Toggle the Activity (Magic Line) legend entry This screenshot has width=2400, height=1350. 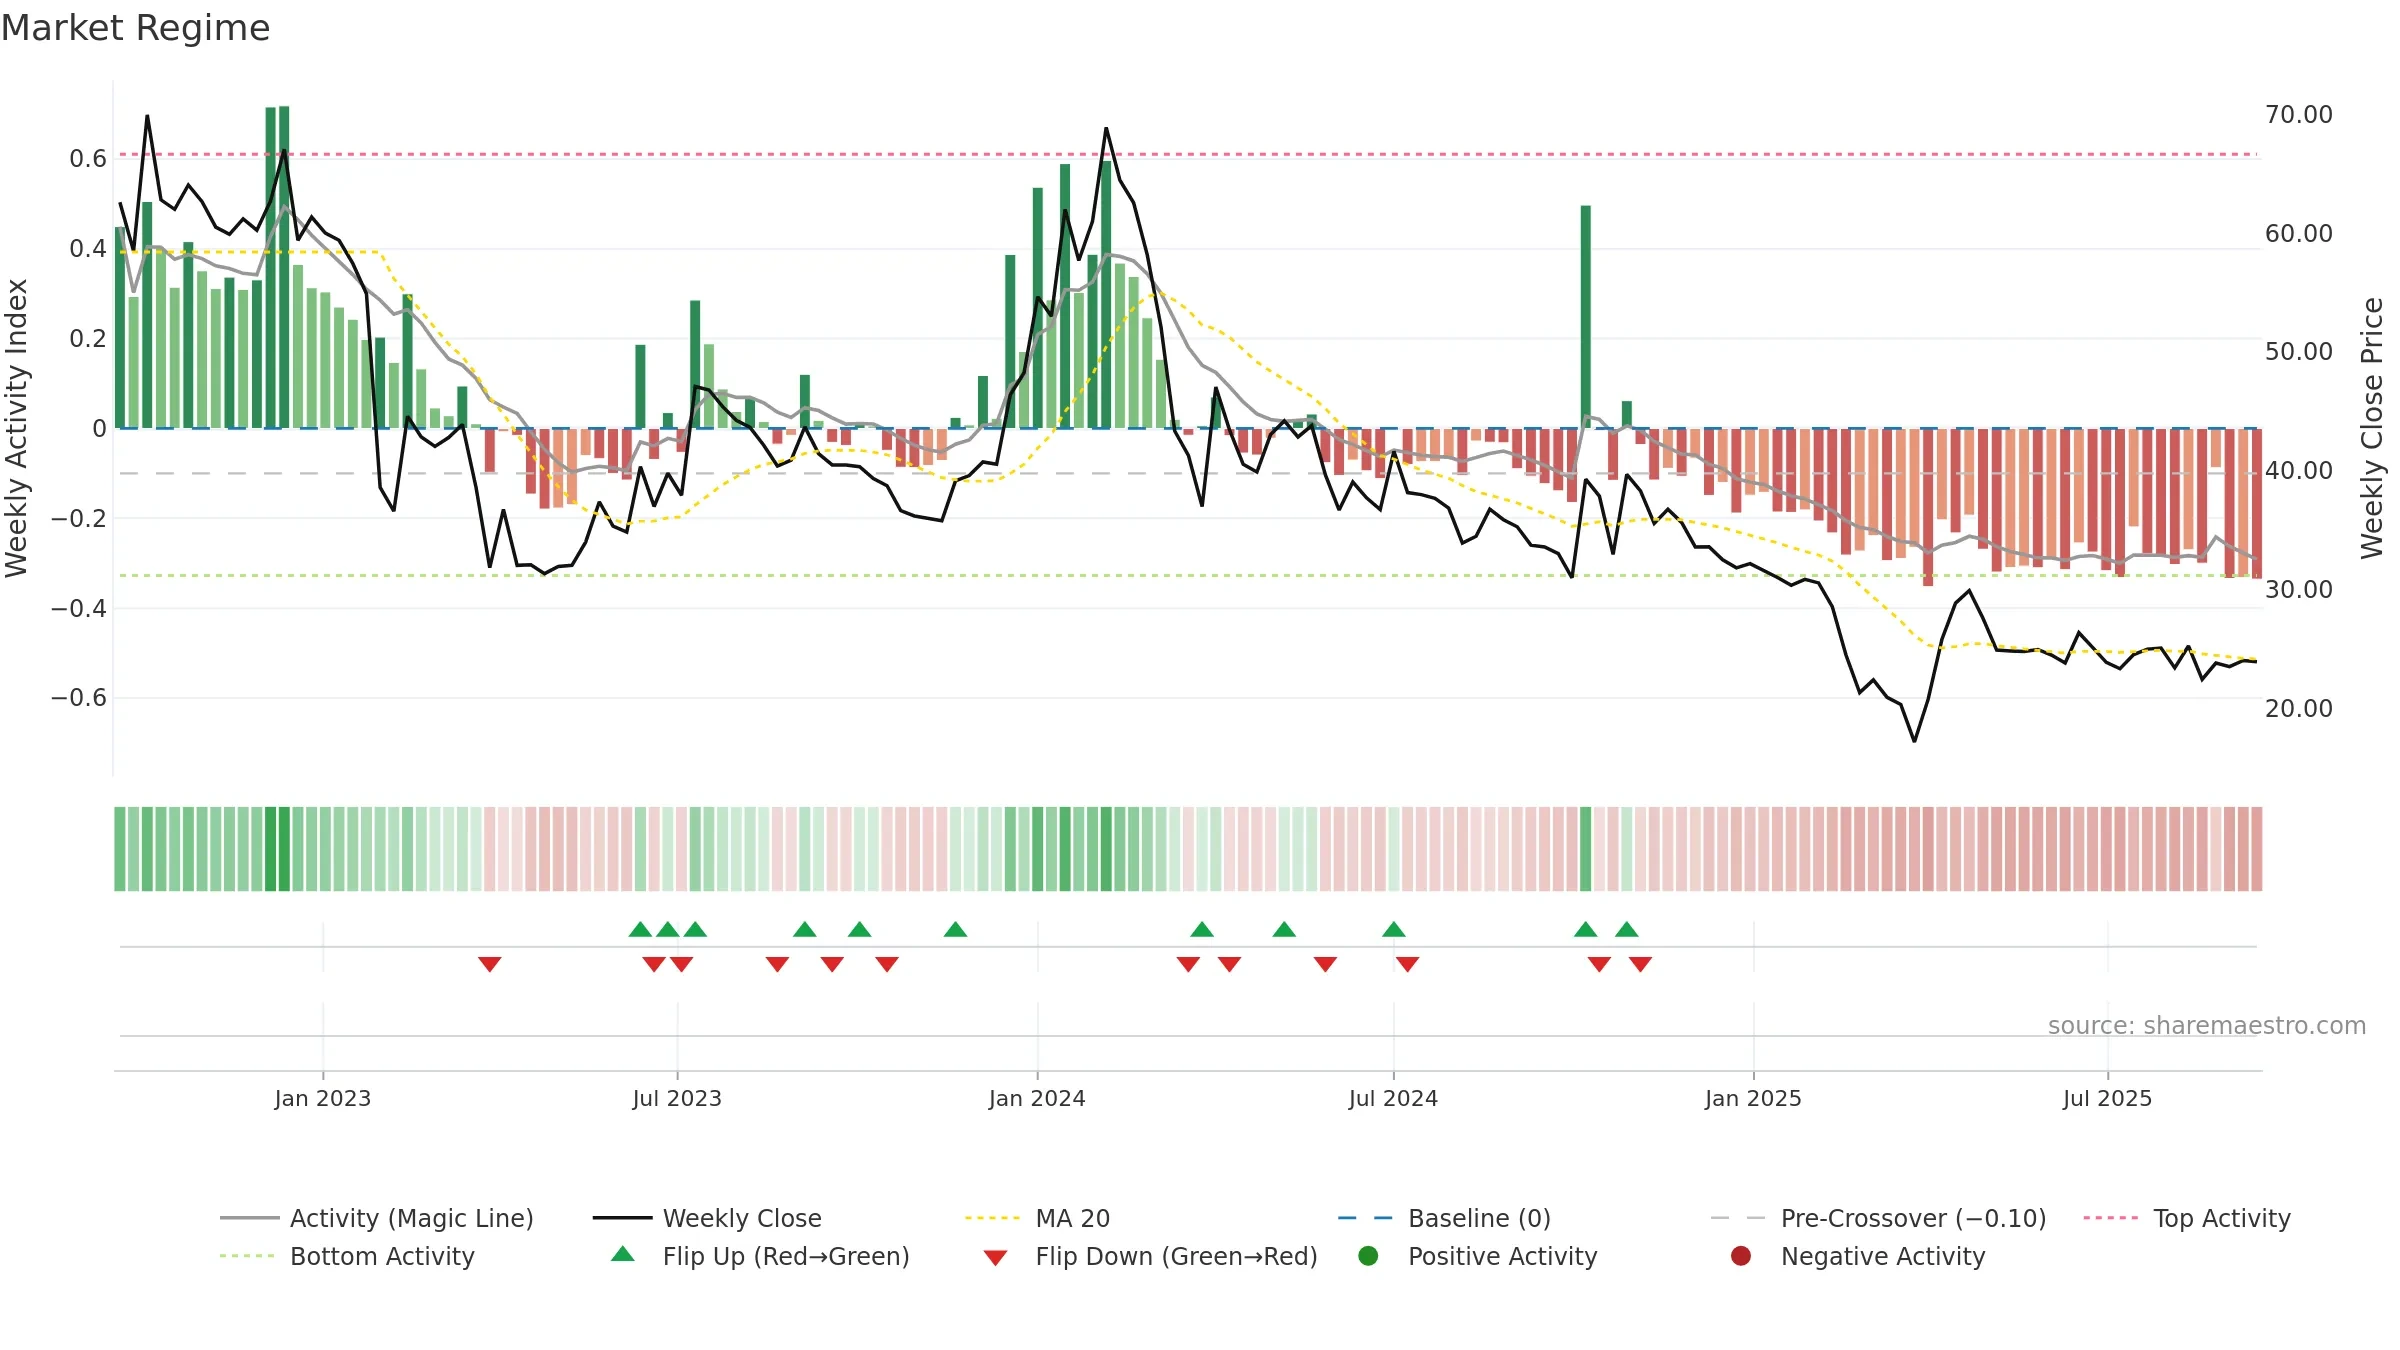coord(377,1218)
